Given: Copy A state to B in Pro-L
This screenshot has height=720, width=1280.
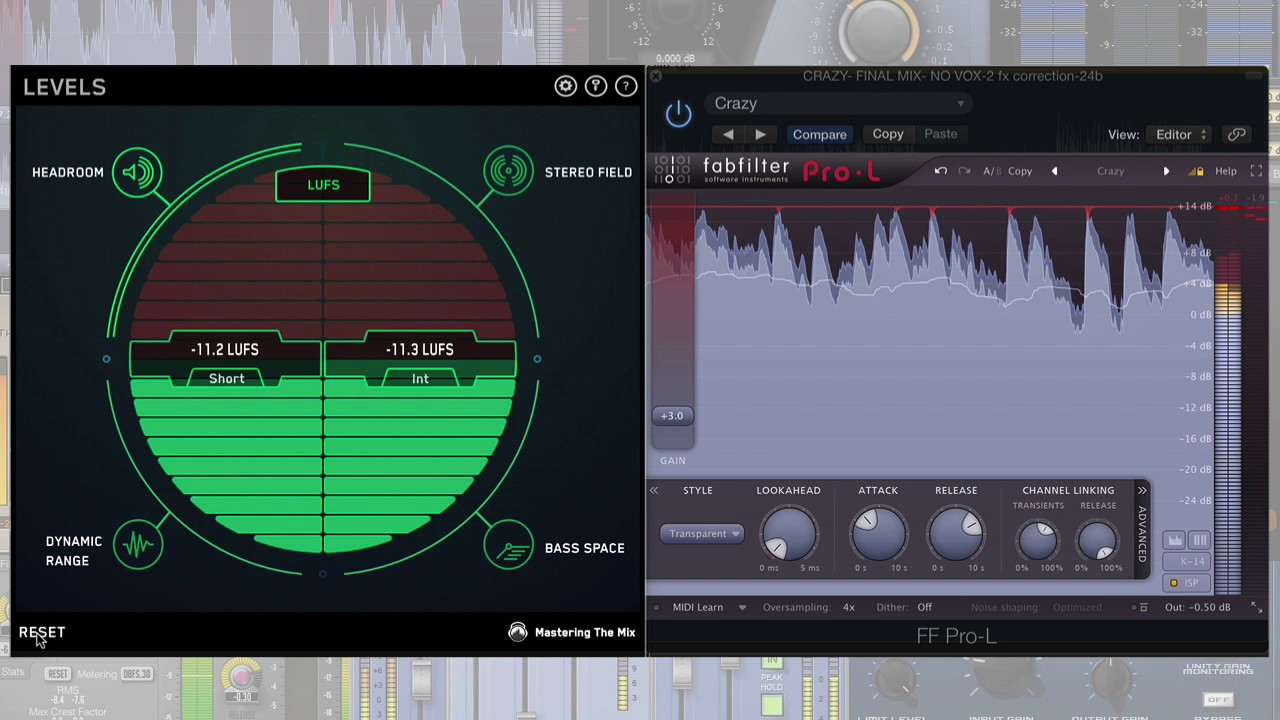Looking at the screenshot, I should coord(1020,171).
